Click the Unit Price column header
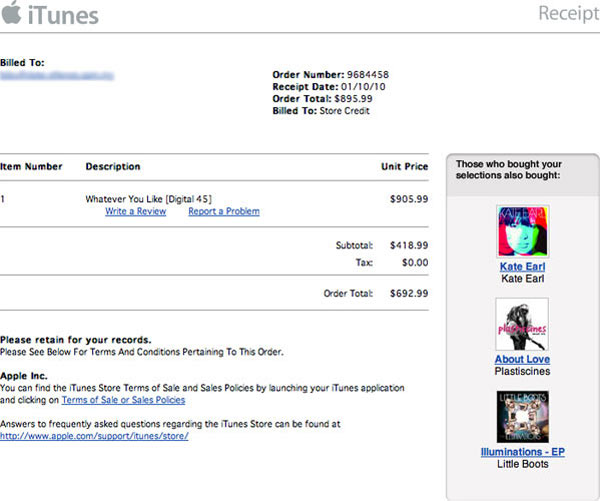600x501 pixels. click(x=404, y=166)
